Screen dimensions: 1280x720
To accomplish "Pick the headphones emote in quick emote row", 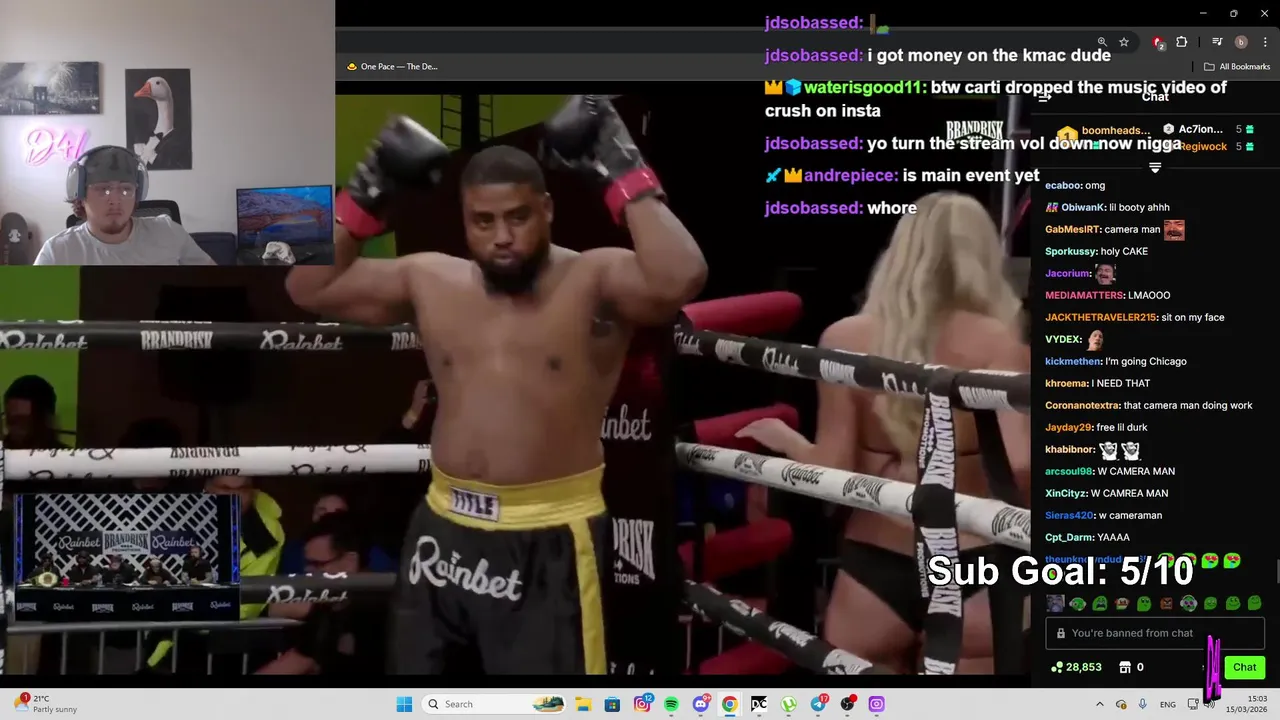I will pos(1188,603).
